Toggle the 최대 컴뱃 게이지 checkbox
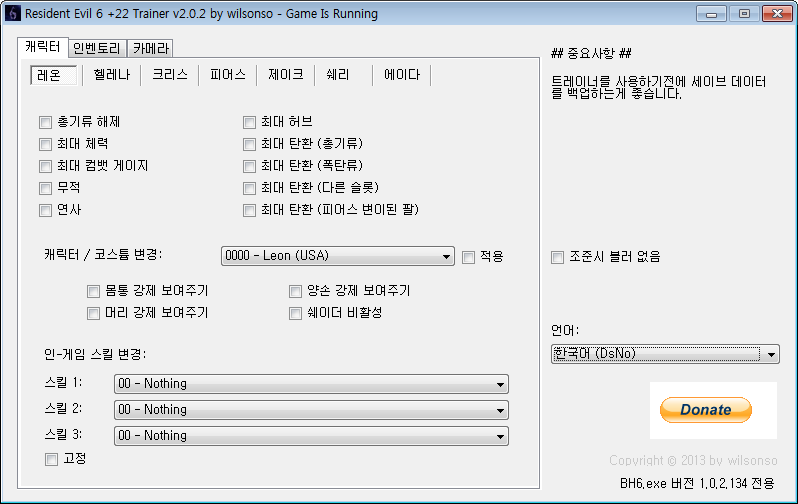Viewport: 798px width, 504px height. [x=45, y=166]
